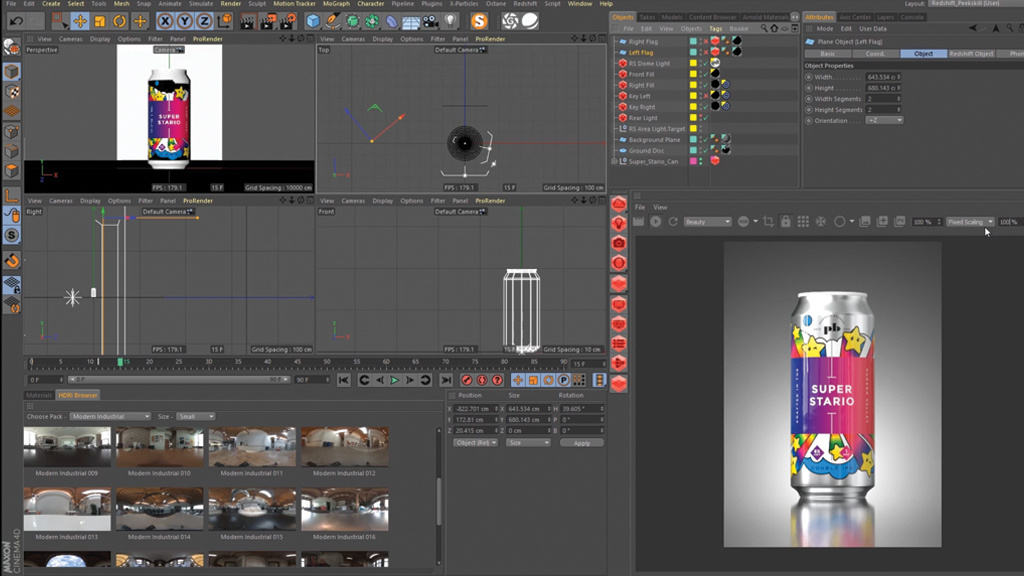Click Left Flag layer color swatch
The image size is (1024, 576).
[x=693, y=52]
